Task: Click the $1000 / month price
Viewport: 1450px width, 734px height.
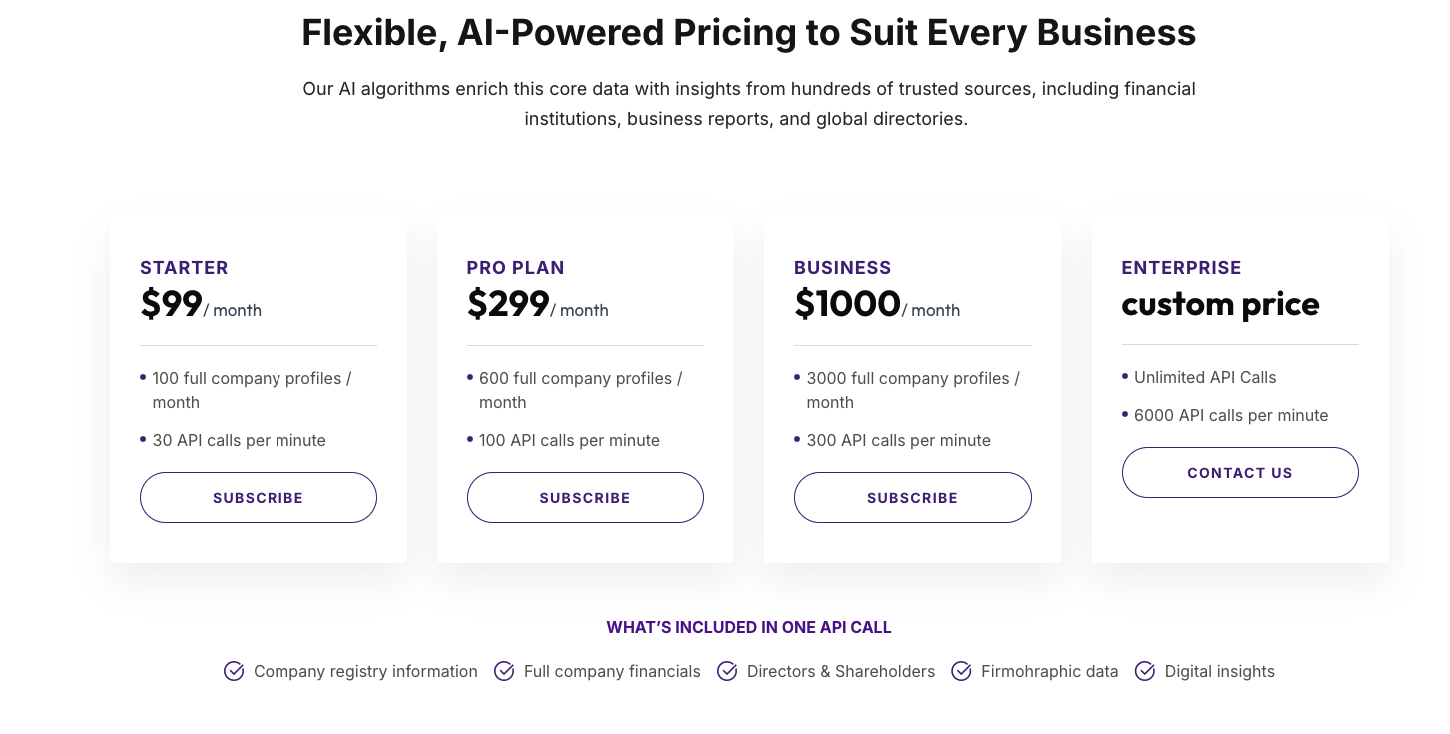Action: point(877,304)
